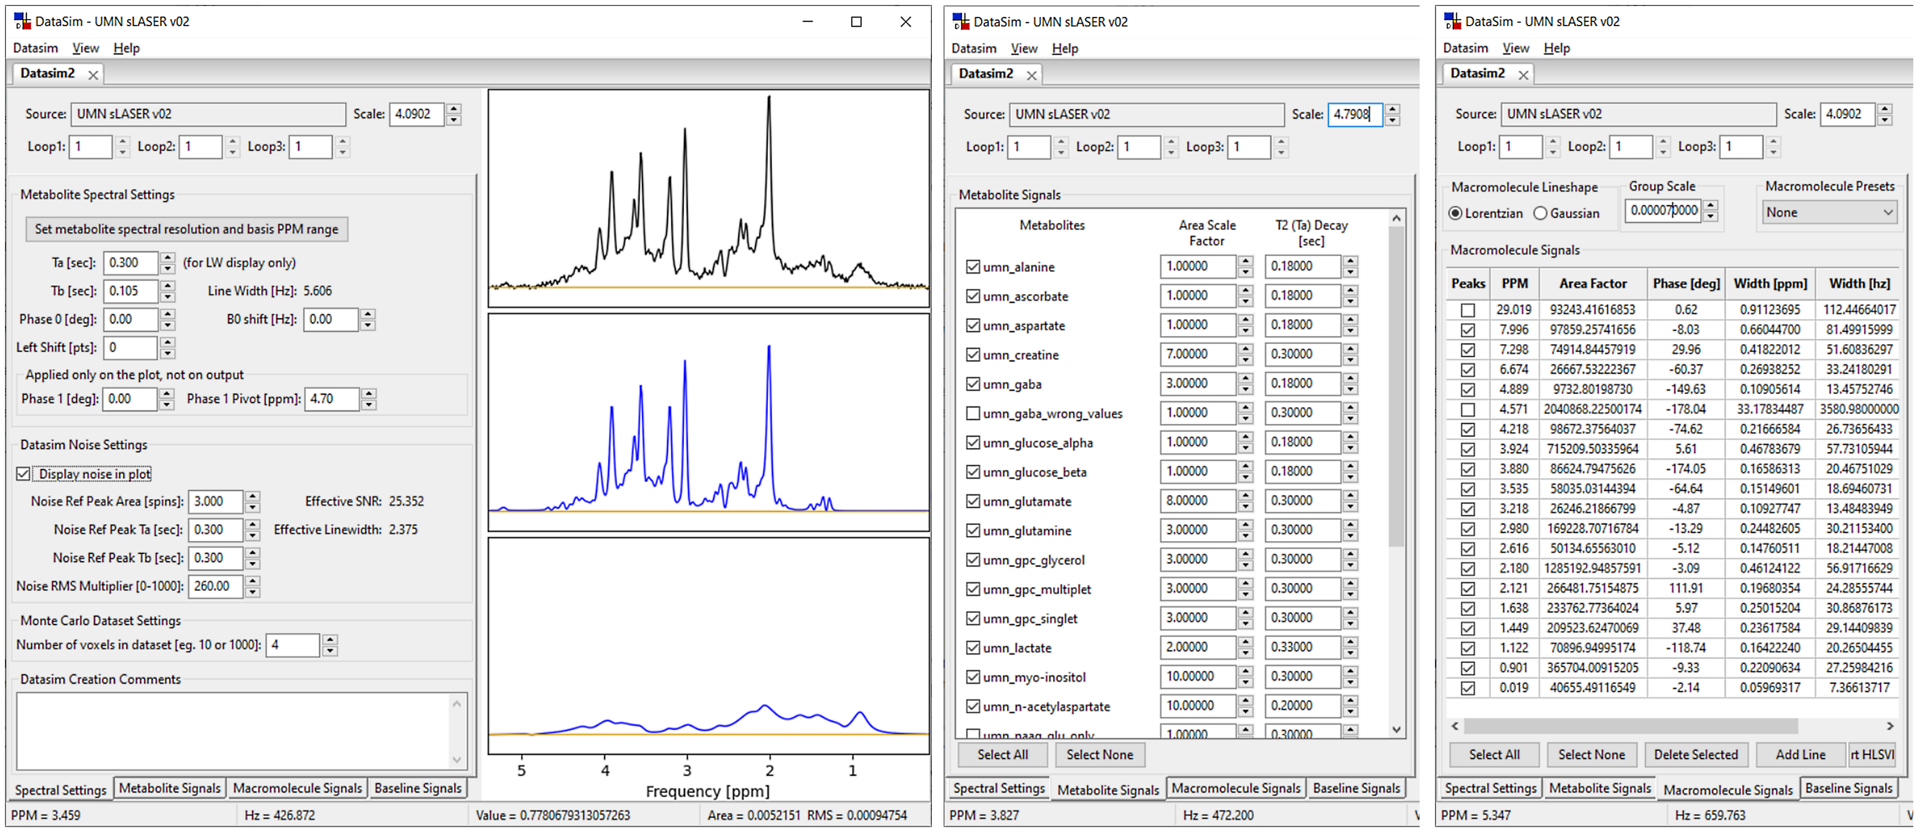Click Select All in Macromolecule window

tap(1494, 755)
